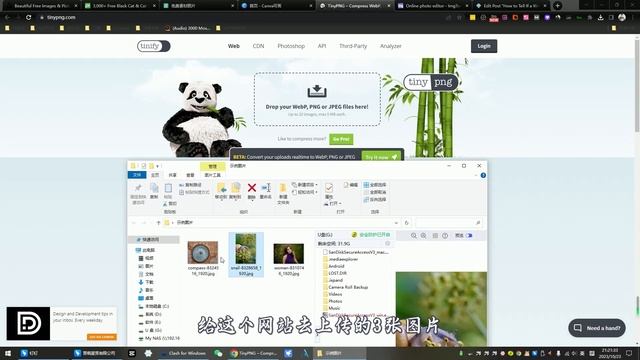Open the Web tab on TinyPNG navigation
This screenshot has height=360, width=640.
pos(233,46)
